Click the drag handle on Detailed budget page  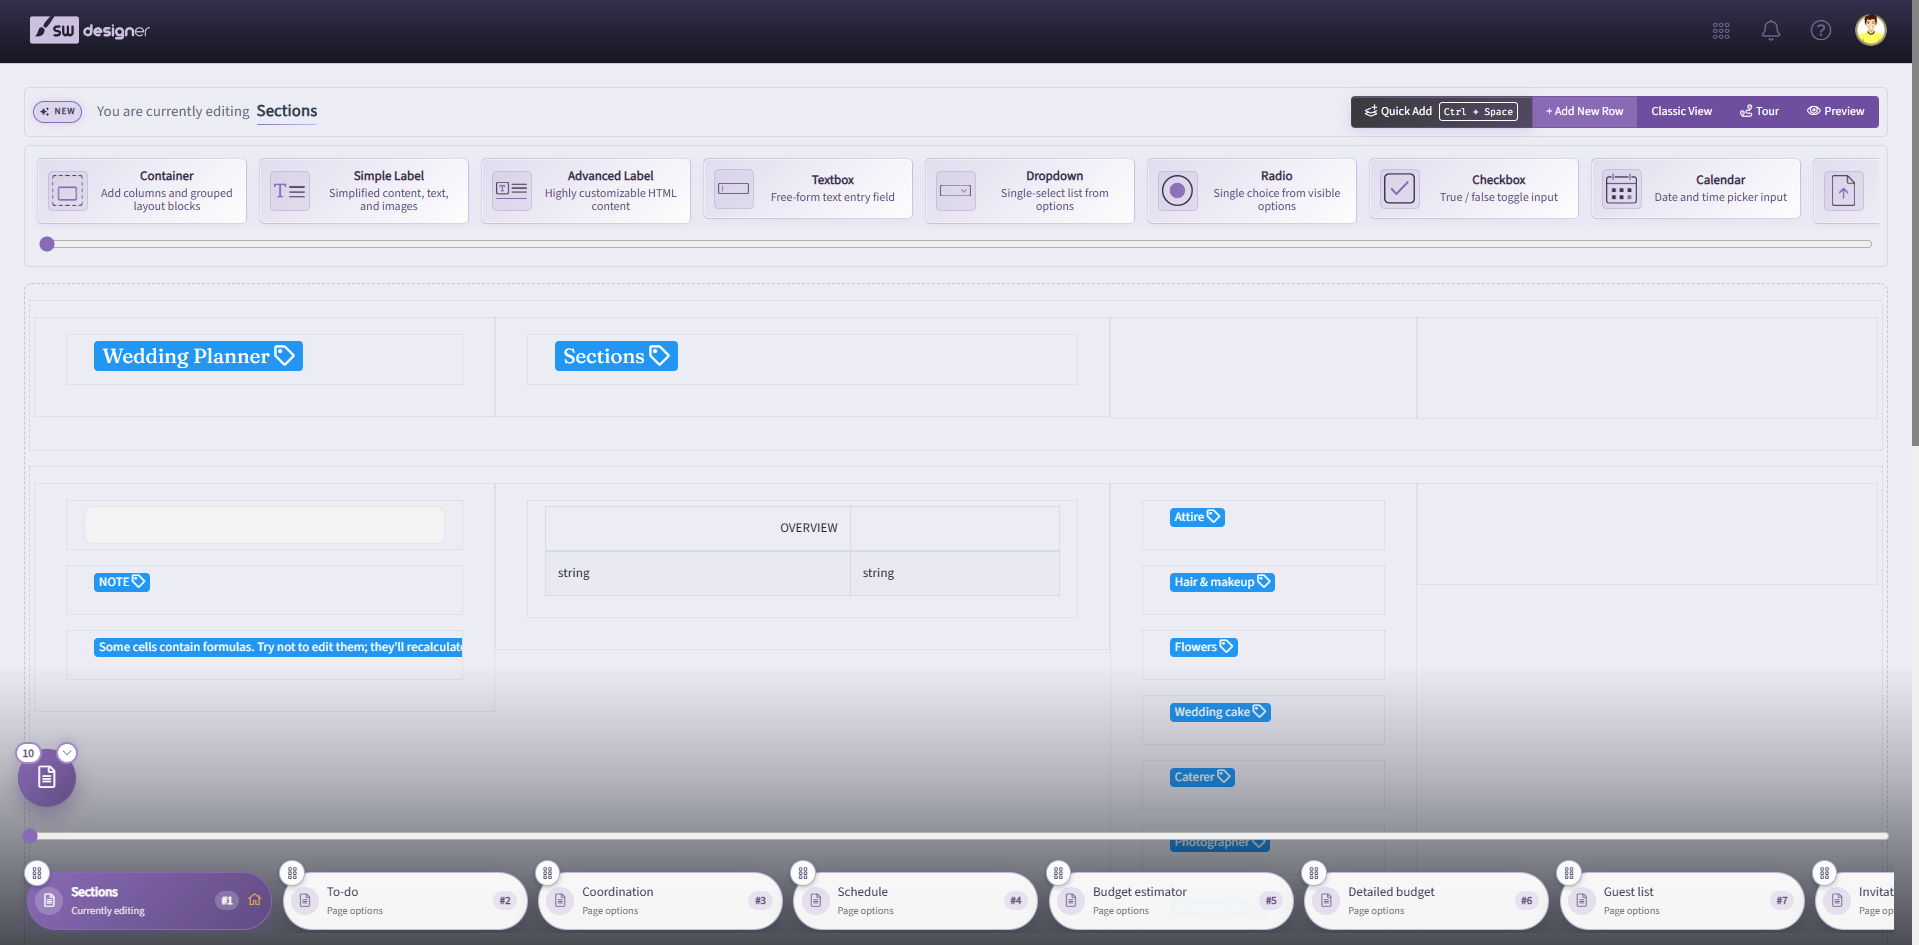(x=1314, y=873)
